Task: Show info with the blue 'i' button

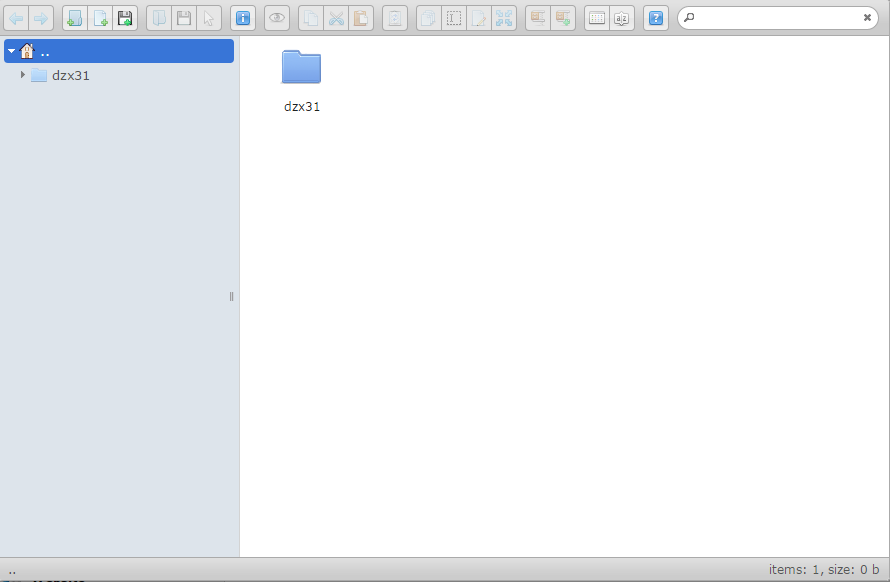Action: (243, 18)
